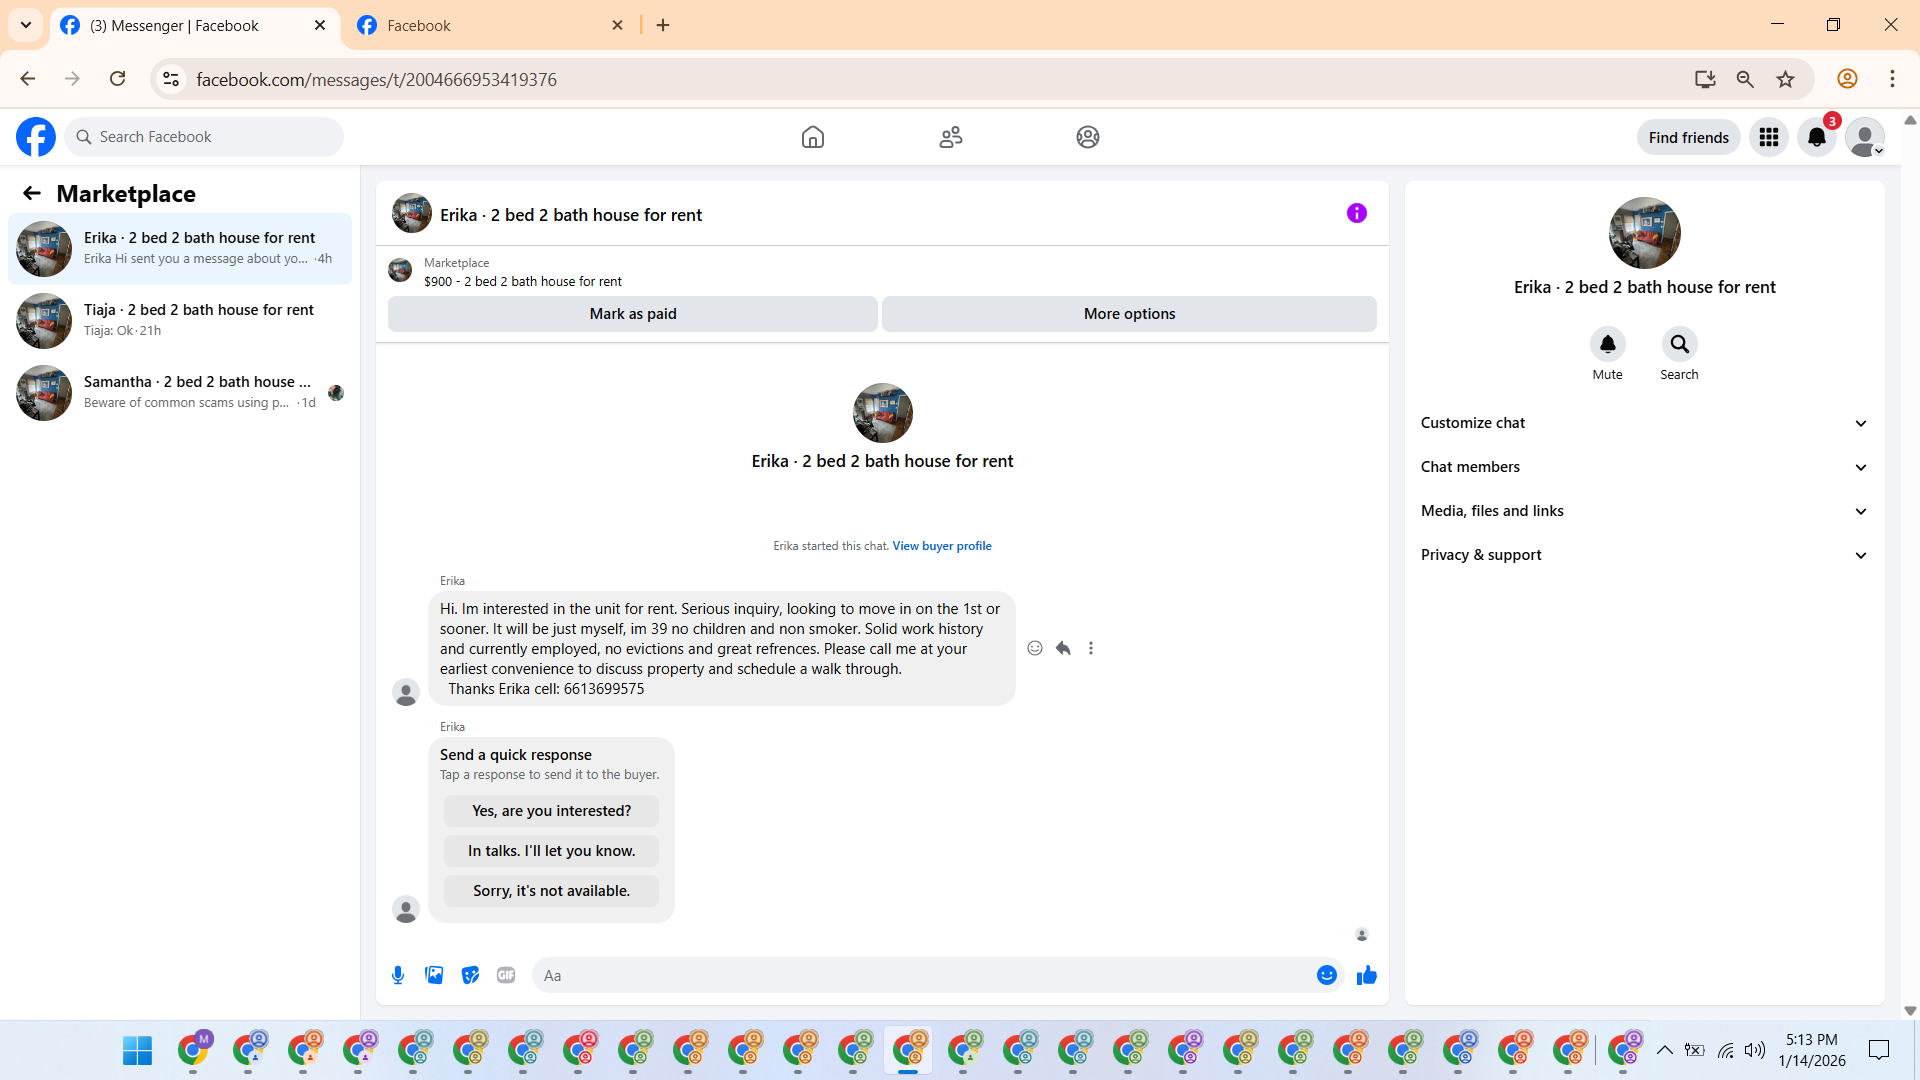Expand the Customize chat section
Viewport: 1920px width, 1080px height.
(x=1644, y=423)
